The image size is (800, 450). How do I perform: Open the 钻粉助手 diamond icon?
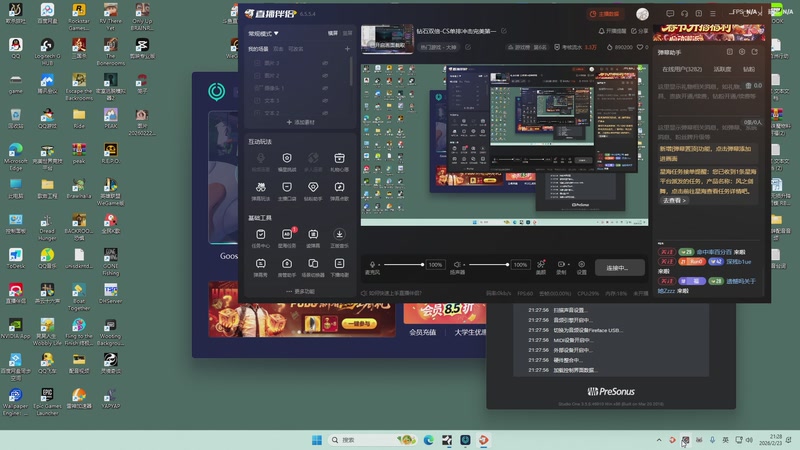pos(313,187)
